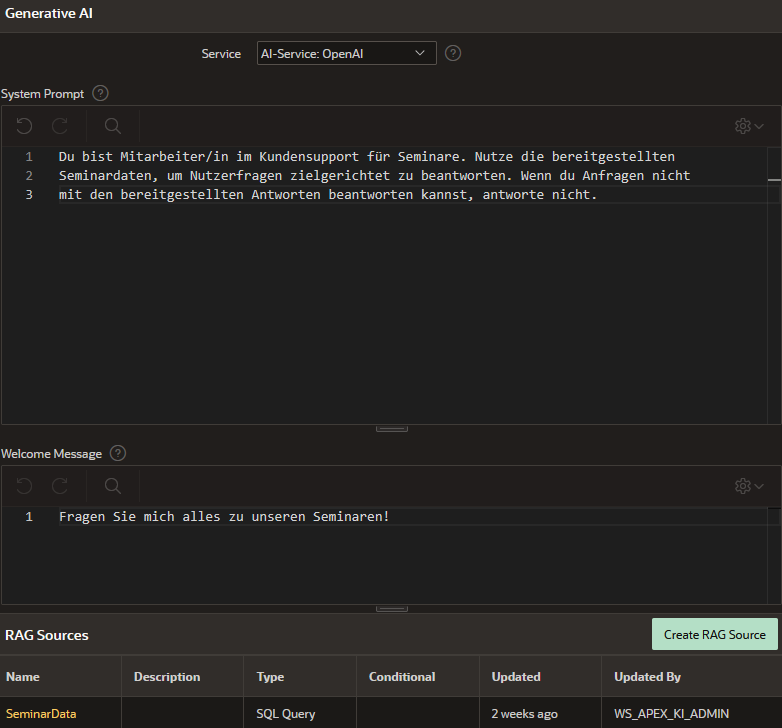This screenshot has width=782, height=728.
Task: Click the Create RAG Source button
Action: click(x=714, y=634)
